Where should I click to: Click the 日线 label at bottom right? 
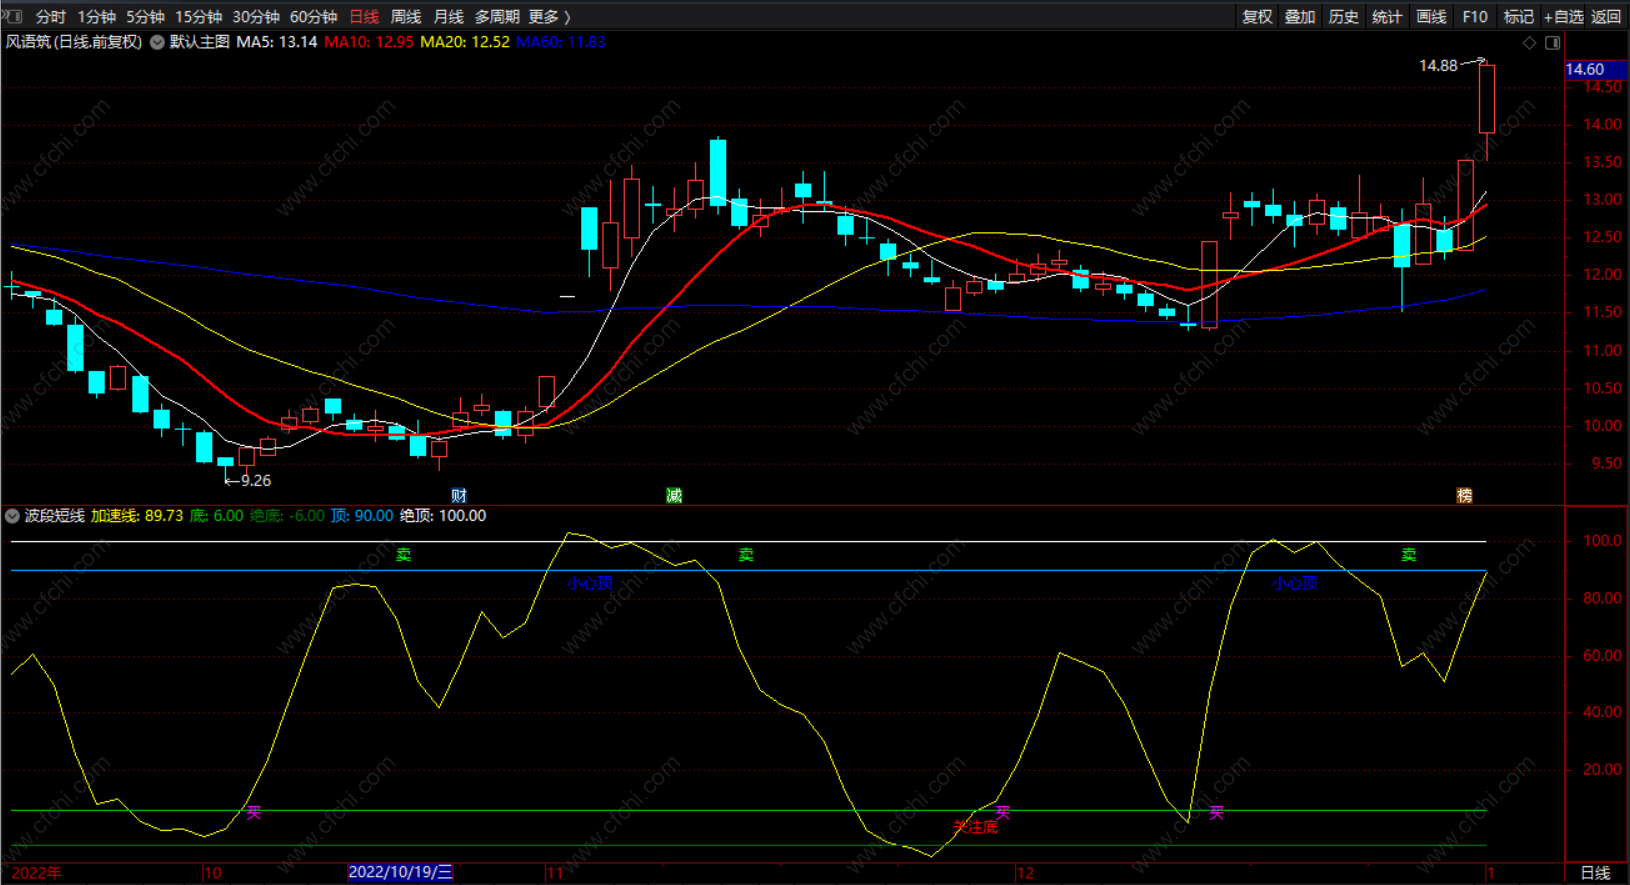pyautogui.click(x=1595, y=873)
